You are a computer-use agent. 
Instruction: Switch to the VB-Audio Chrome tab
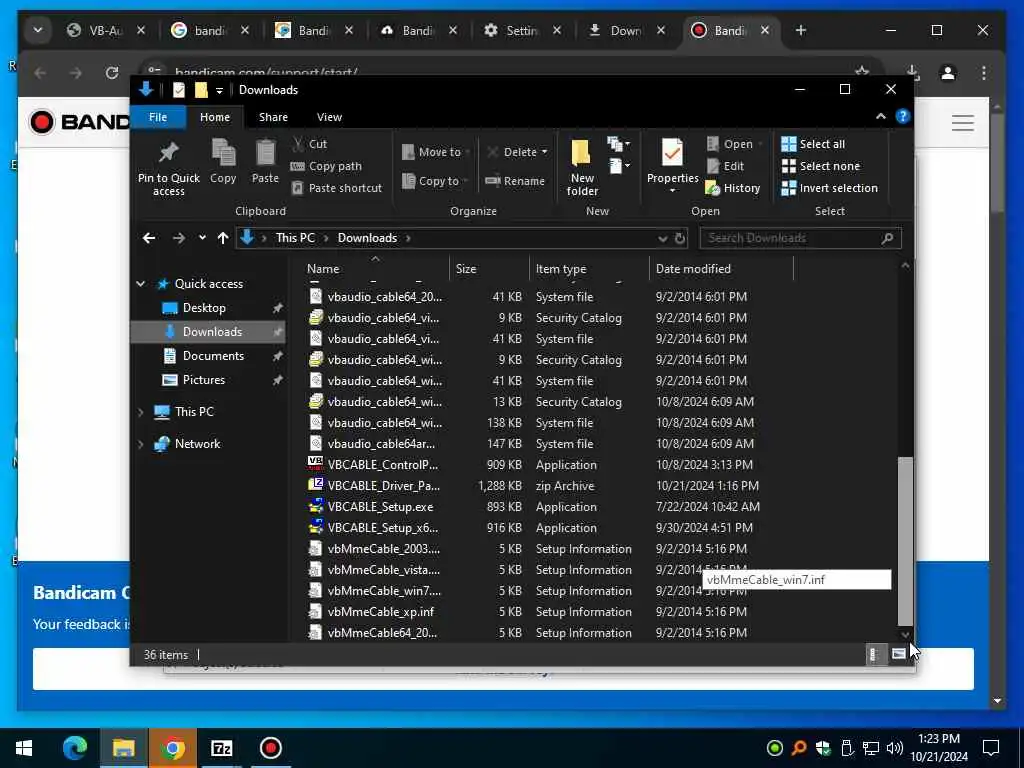point(106,31)
